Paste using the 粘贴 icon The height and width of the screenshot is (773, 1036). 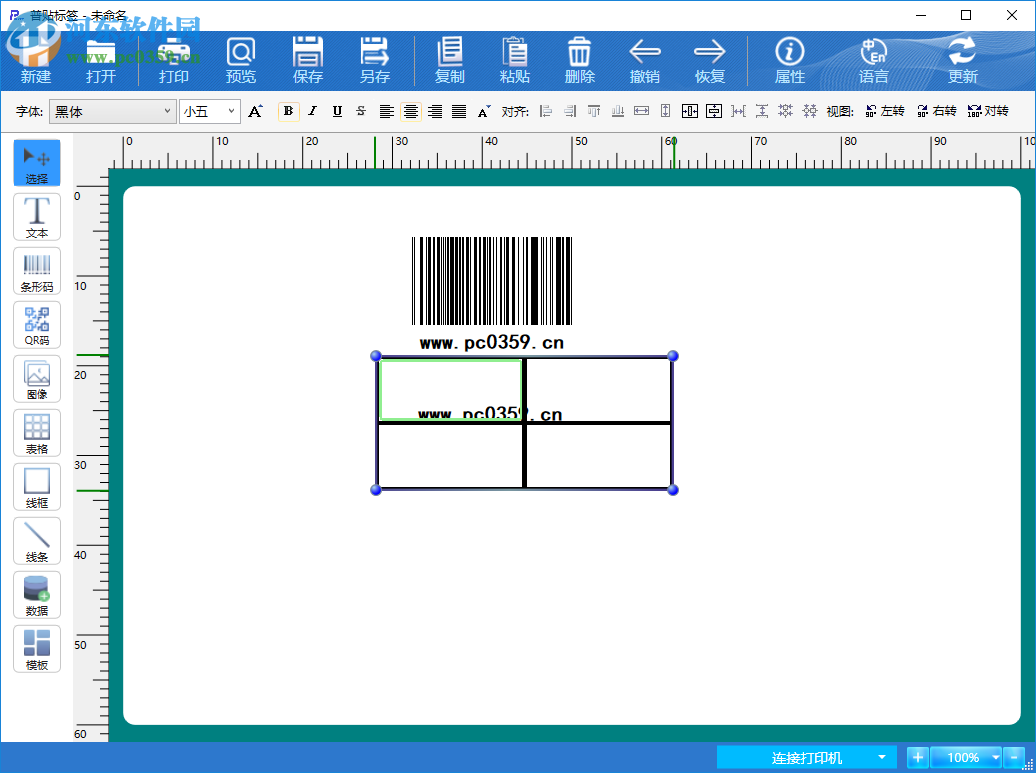515,60
